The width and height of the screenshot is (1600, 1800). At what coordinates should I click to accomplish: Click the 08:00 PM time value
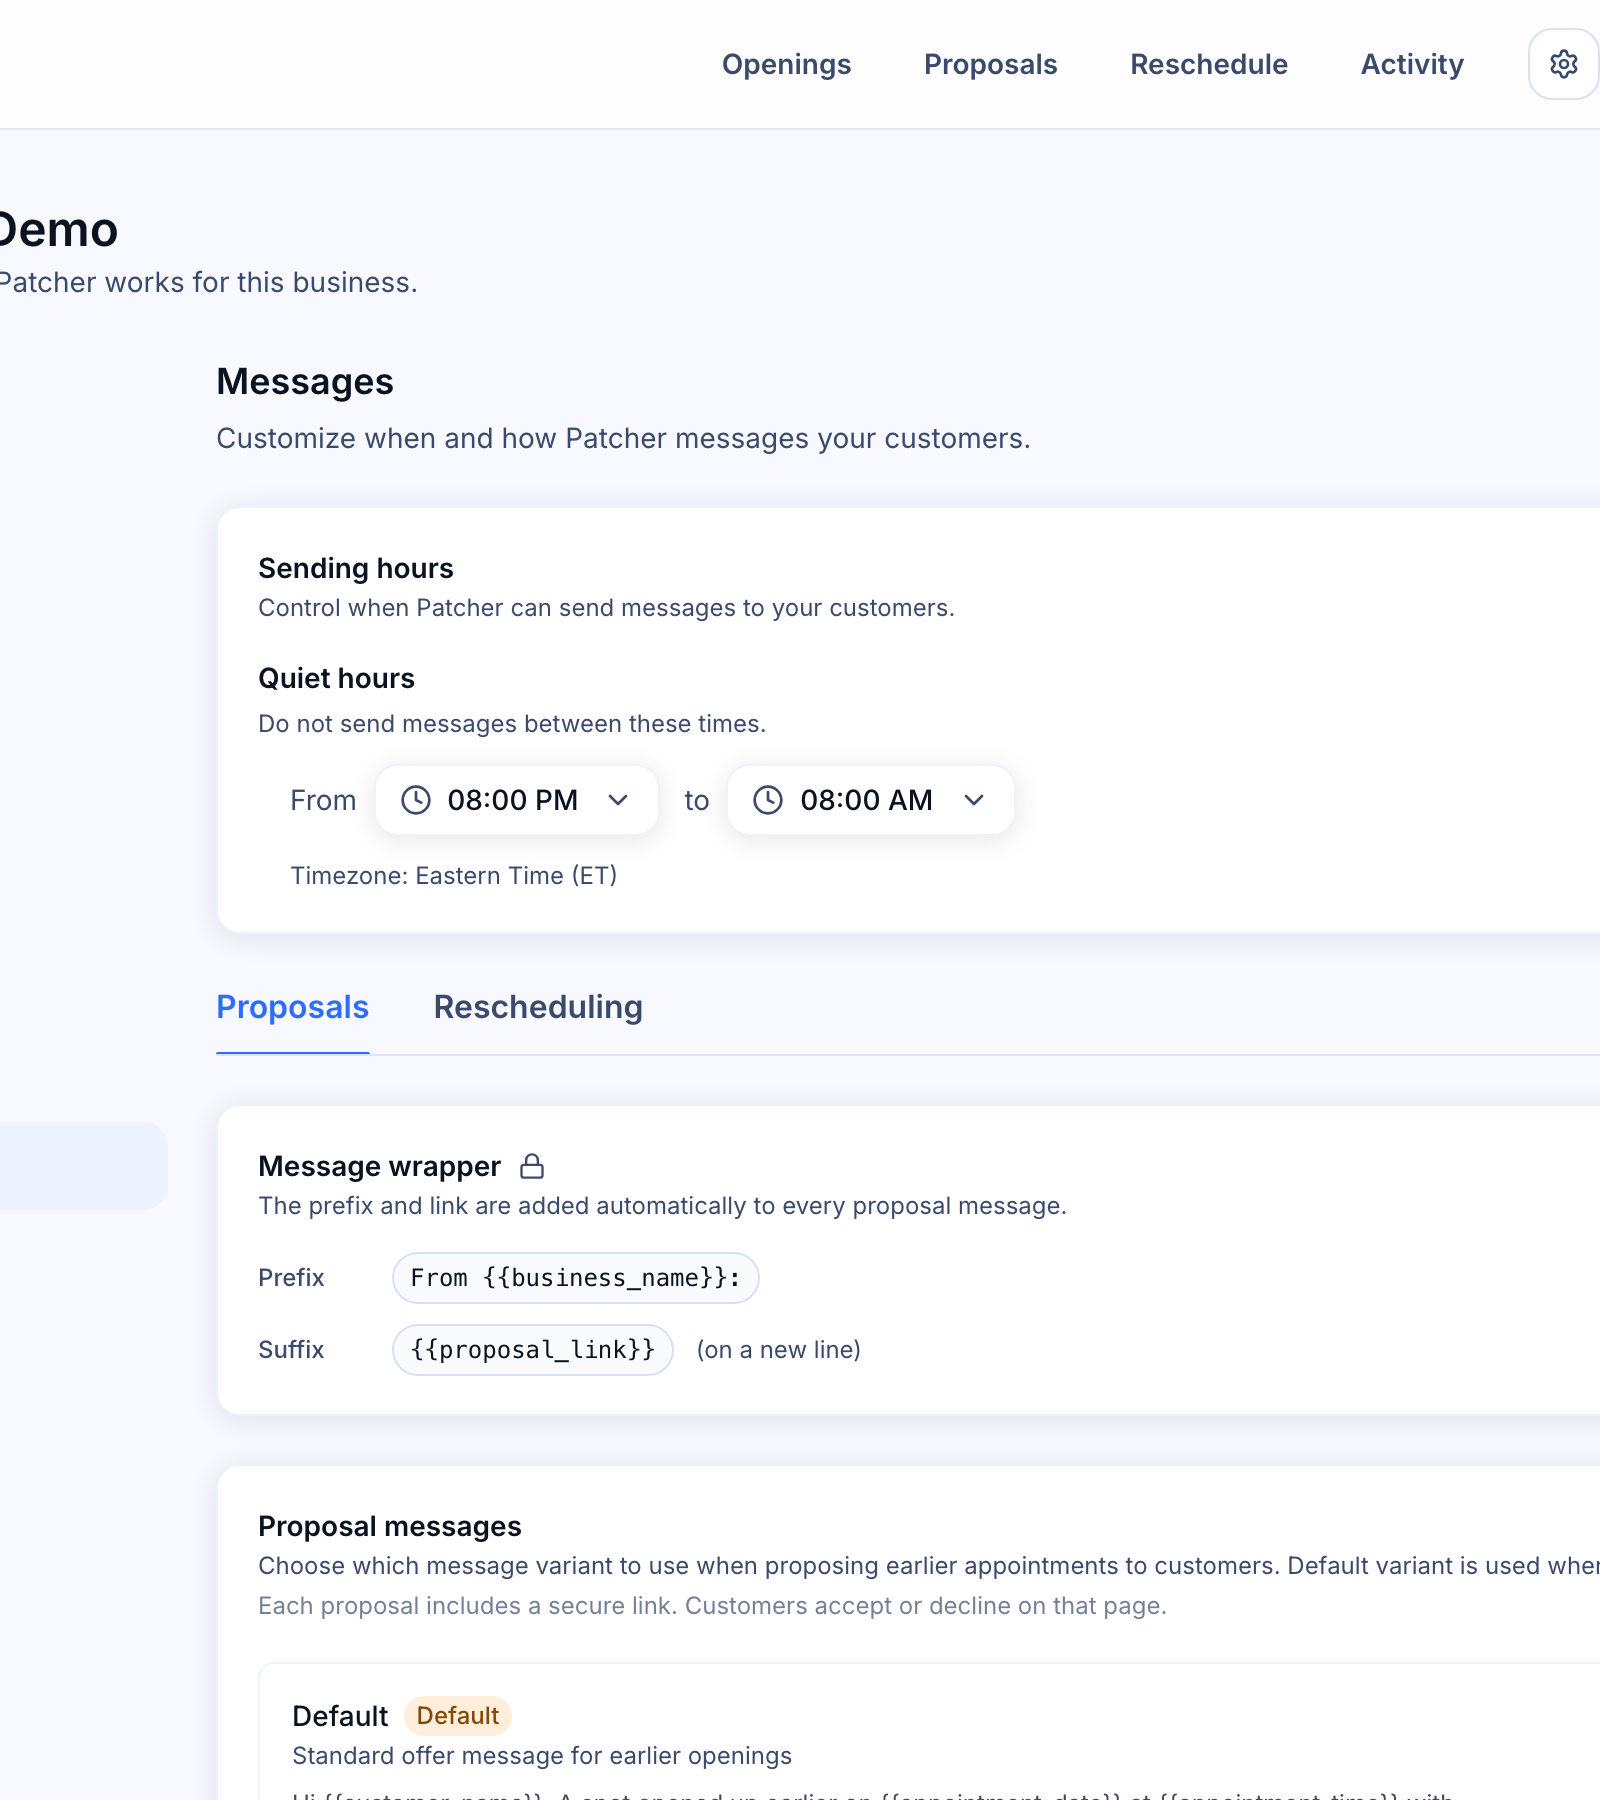tap(513, 800)
